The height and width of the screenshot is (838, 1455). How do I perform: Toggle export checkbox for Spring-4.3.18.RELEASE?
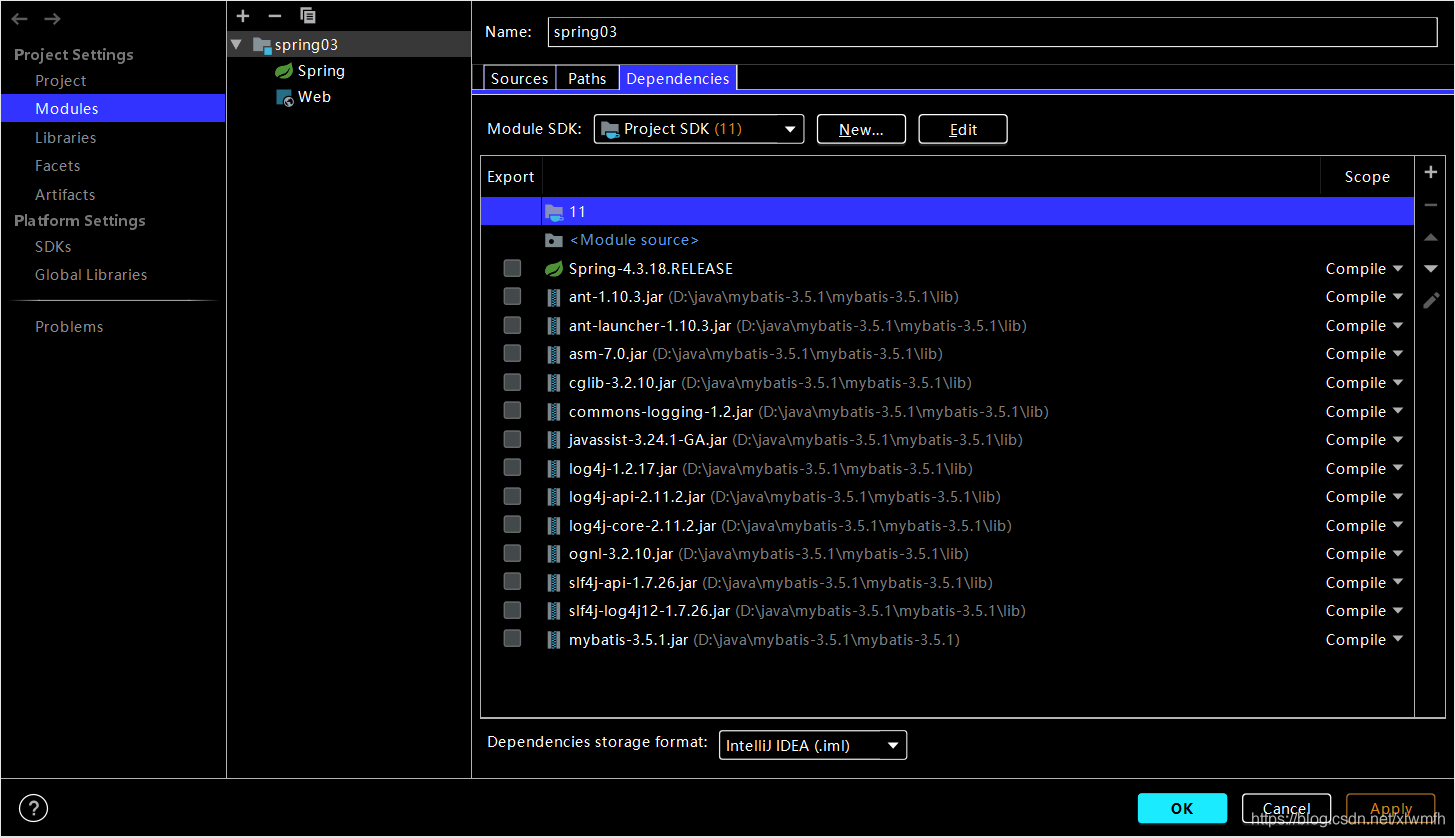tap(512, 268)
